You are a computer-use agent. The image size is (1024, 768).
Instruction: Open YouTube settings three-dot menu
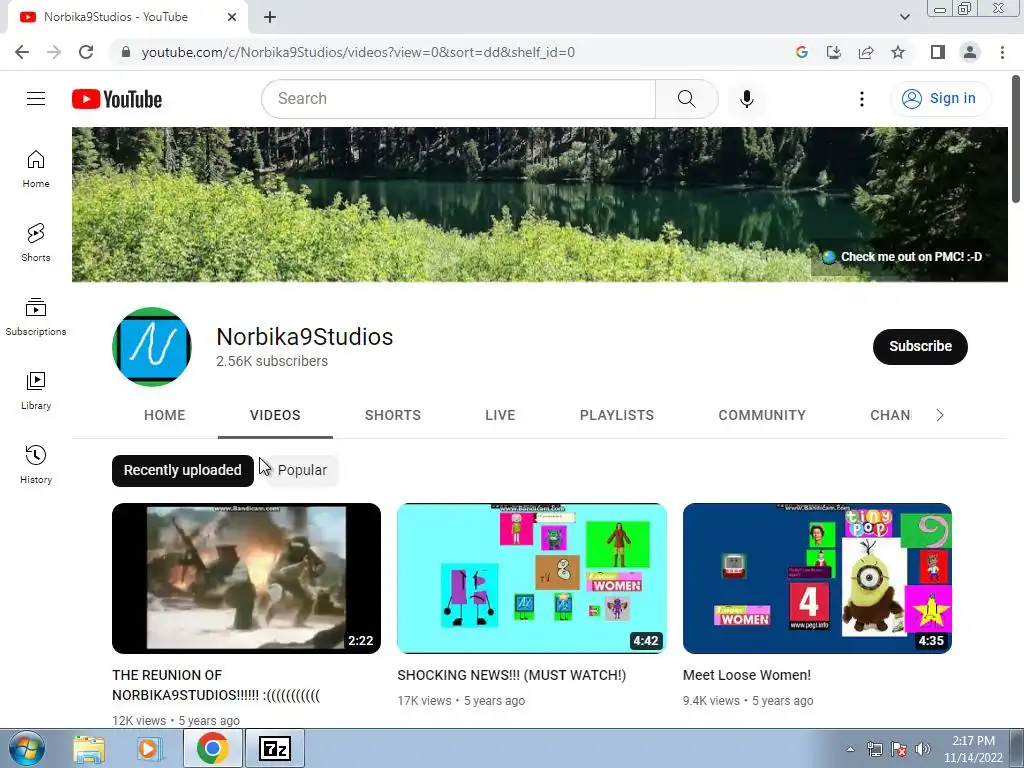click(x=861, y=99)
